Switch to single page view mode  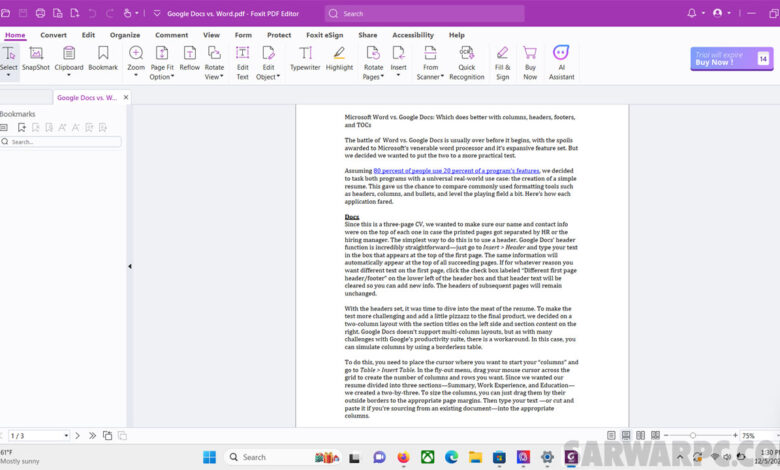[611, 435]
